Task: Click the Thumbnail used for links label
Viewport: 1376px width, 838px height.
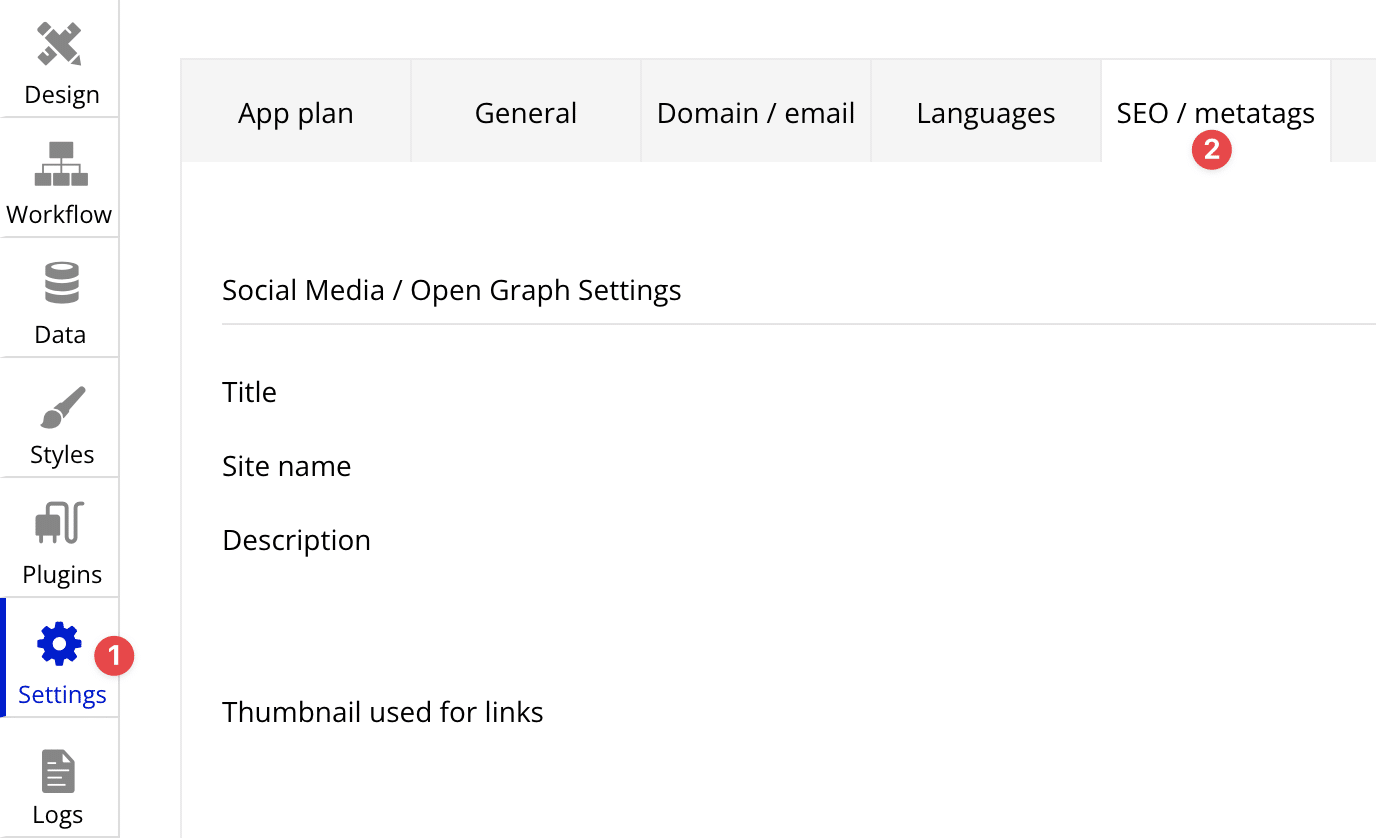Action: (x=383, y=712)
